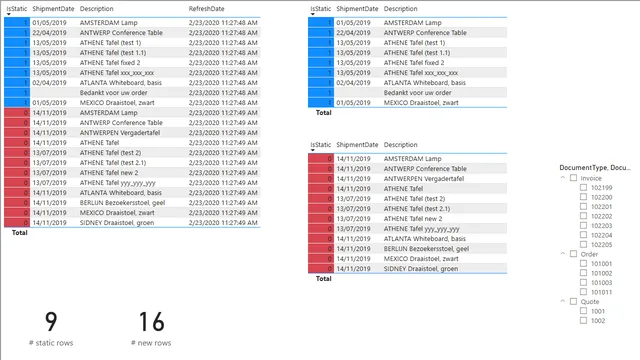Click the sort arrow under IsStatic in left table
This screenshot has height=360, width=640.
pos(9,14)
